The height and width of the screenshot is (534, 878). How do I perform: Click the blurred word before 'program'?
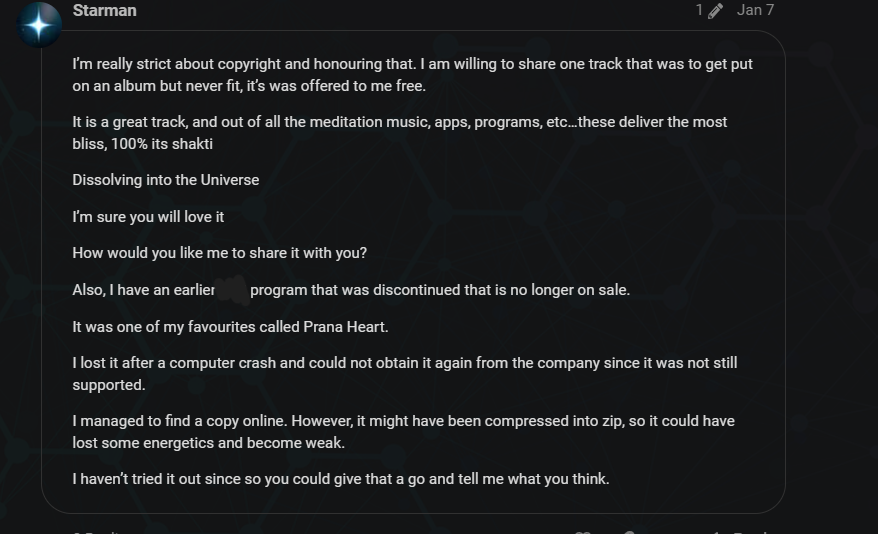click(x=232, y=290)
